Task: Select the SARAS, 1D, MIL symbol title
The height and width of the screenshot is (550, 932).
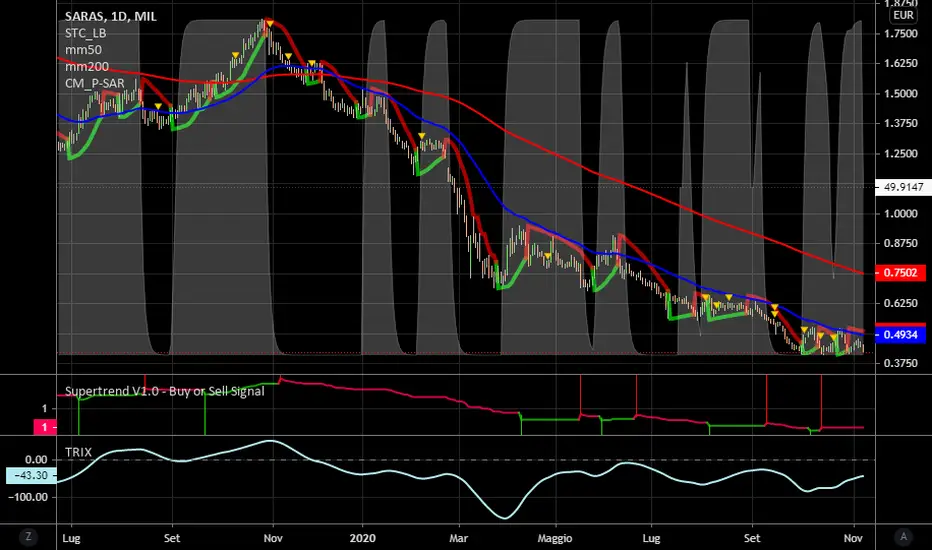Action: pyautogui.click(x=111, y=17)
